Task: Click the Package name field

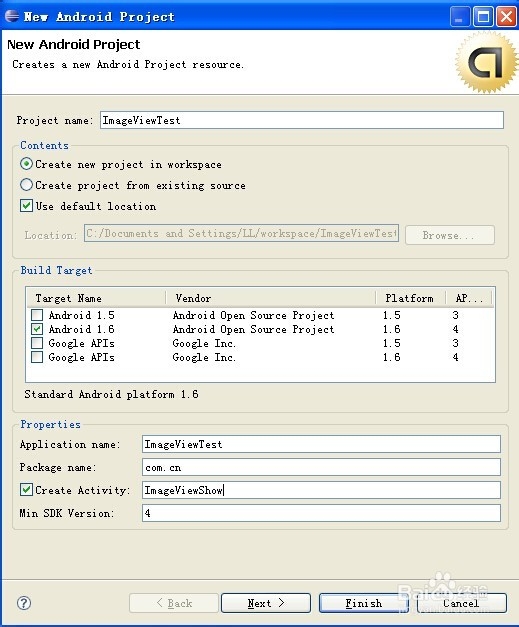Action: point(321,467)
